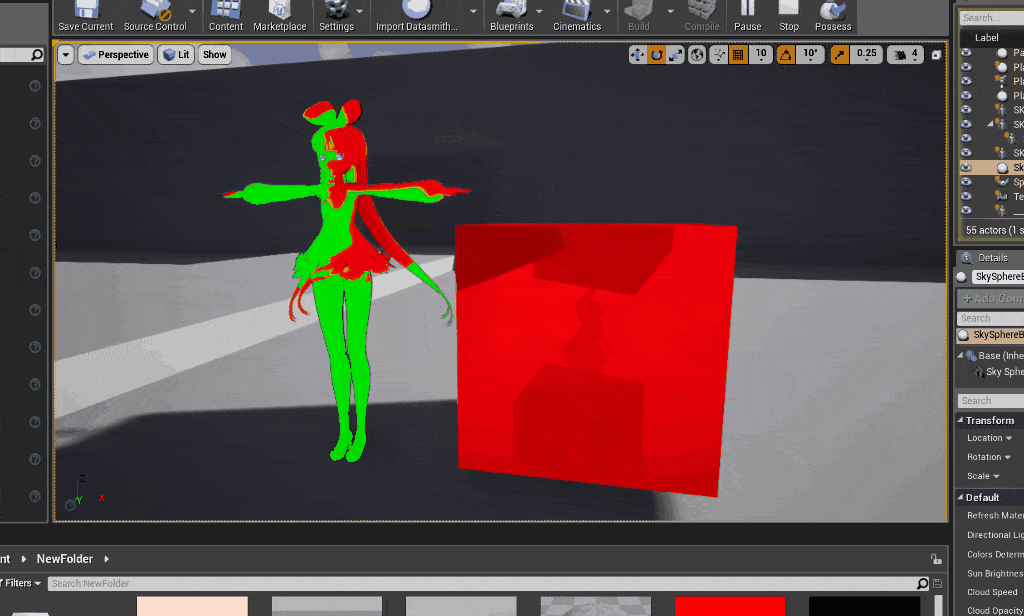Select the translate (move) gizmo tool
This screenshot has width=1024, height=616.
[x=637, y=55]
